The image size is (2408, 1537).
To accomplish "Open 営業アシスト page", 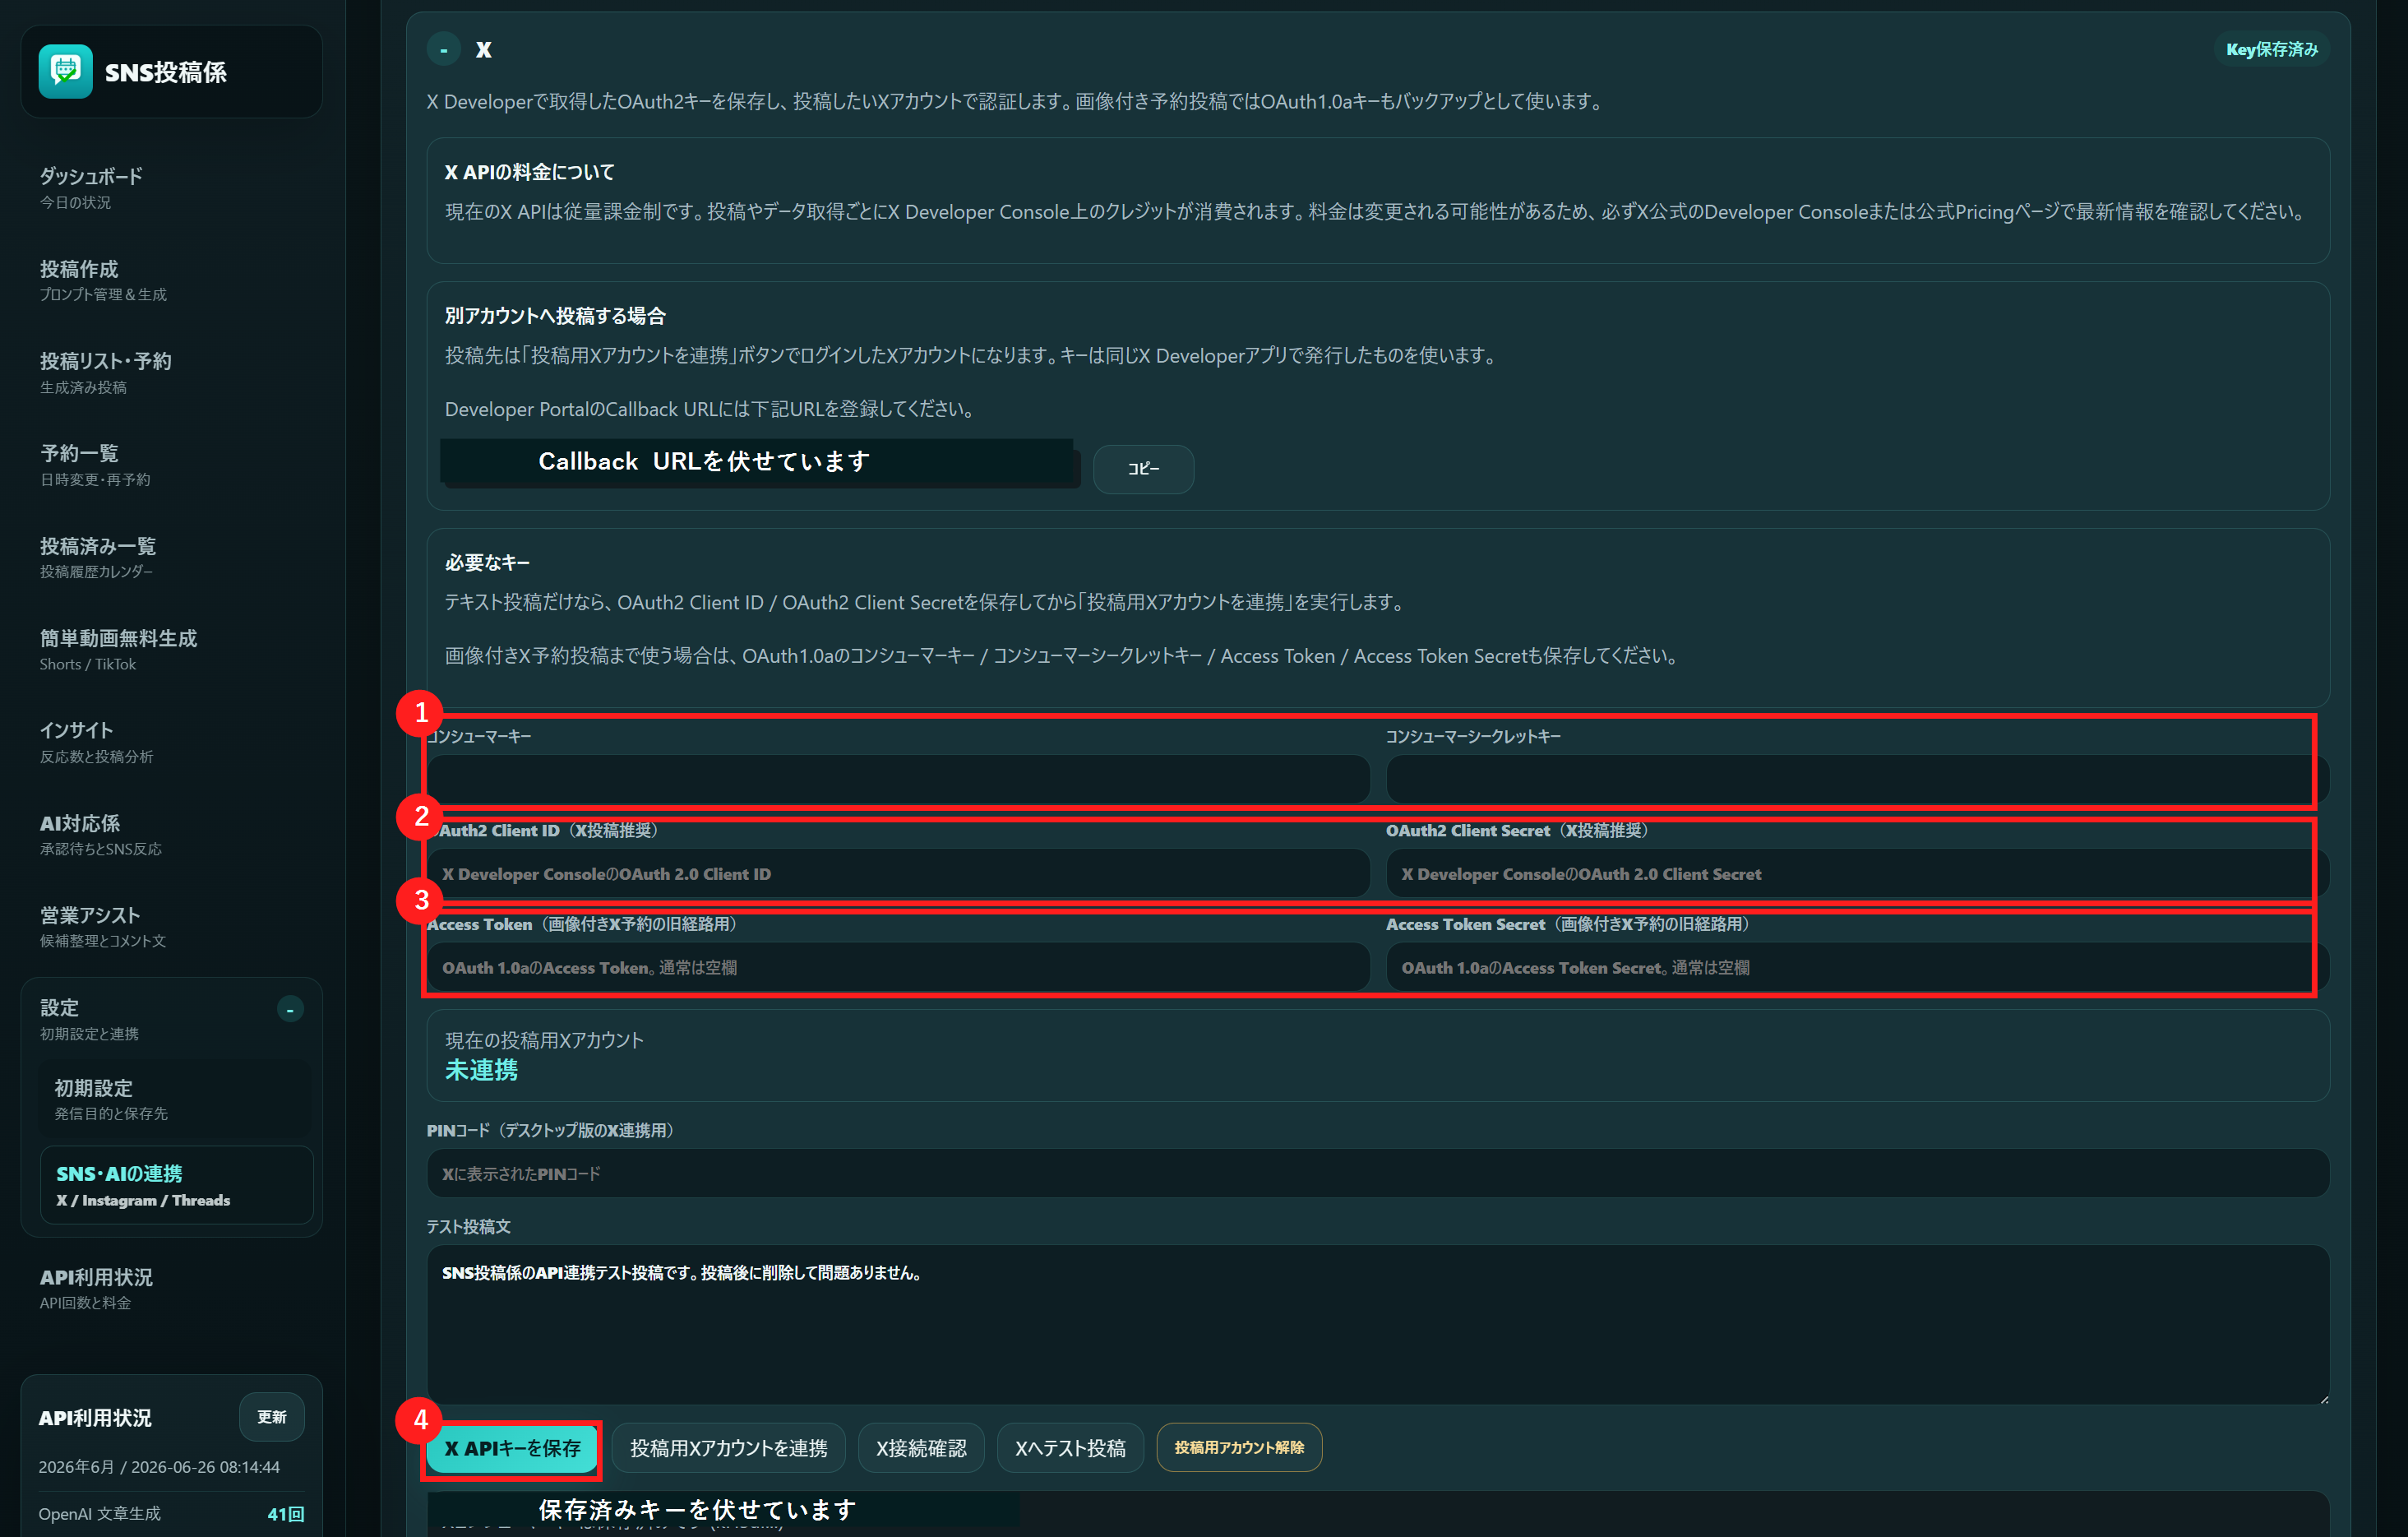I will click(x=171, y=927).
